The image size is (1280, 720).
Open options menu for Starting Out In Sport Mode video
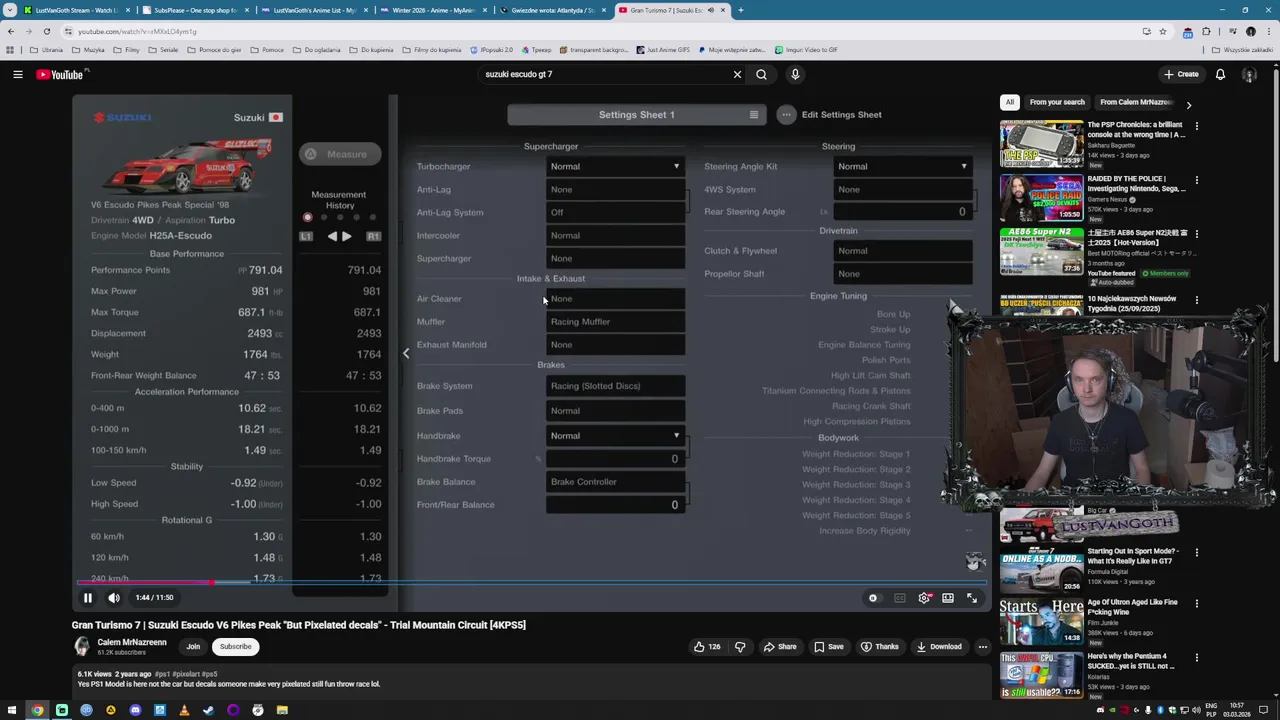(x=1196, y=553)
